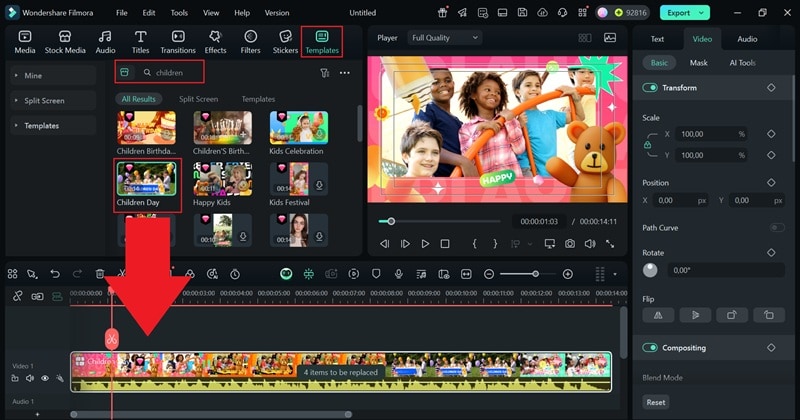Hide Video 1 track with eye icon
800x420 pixels.
[45, 378]
